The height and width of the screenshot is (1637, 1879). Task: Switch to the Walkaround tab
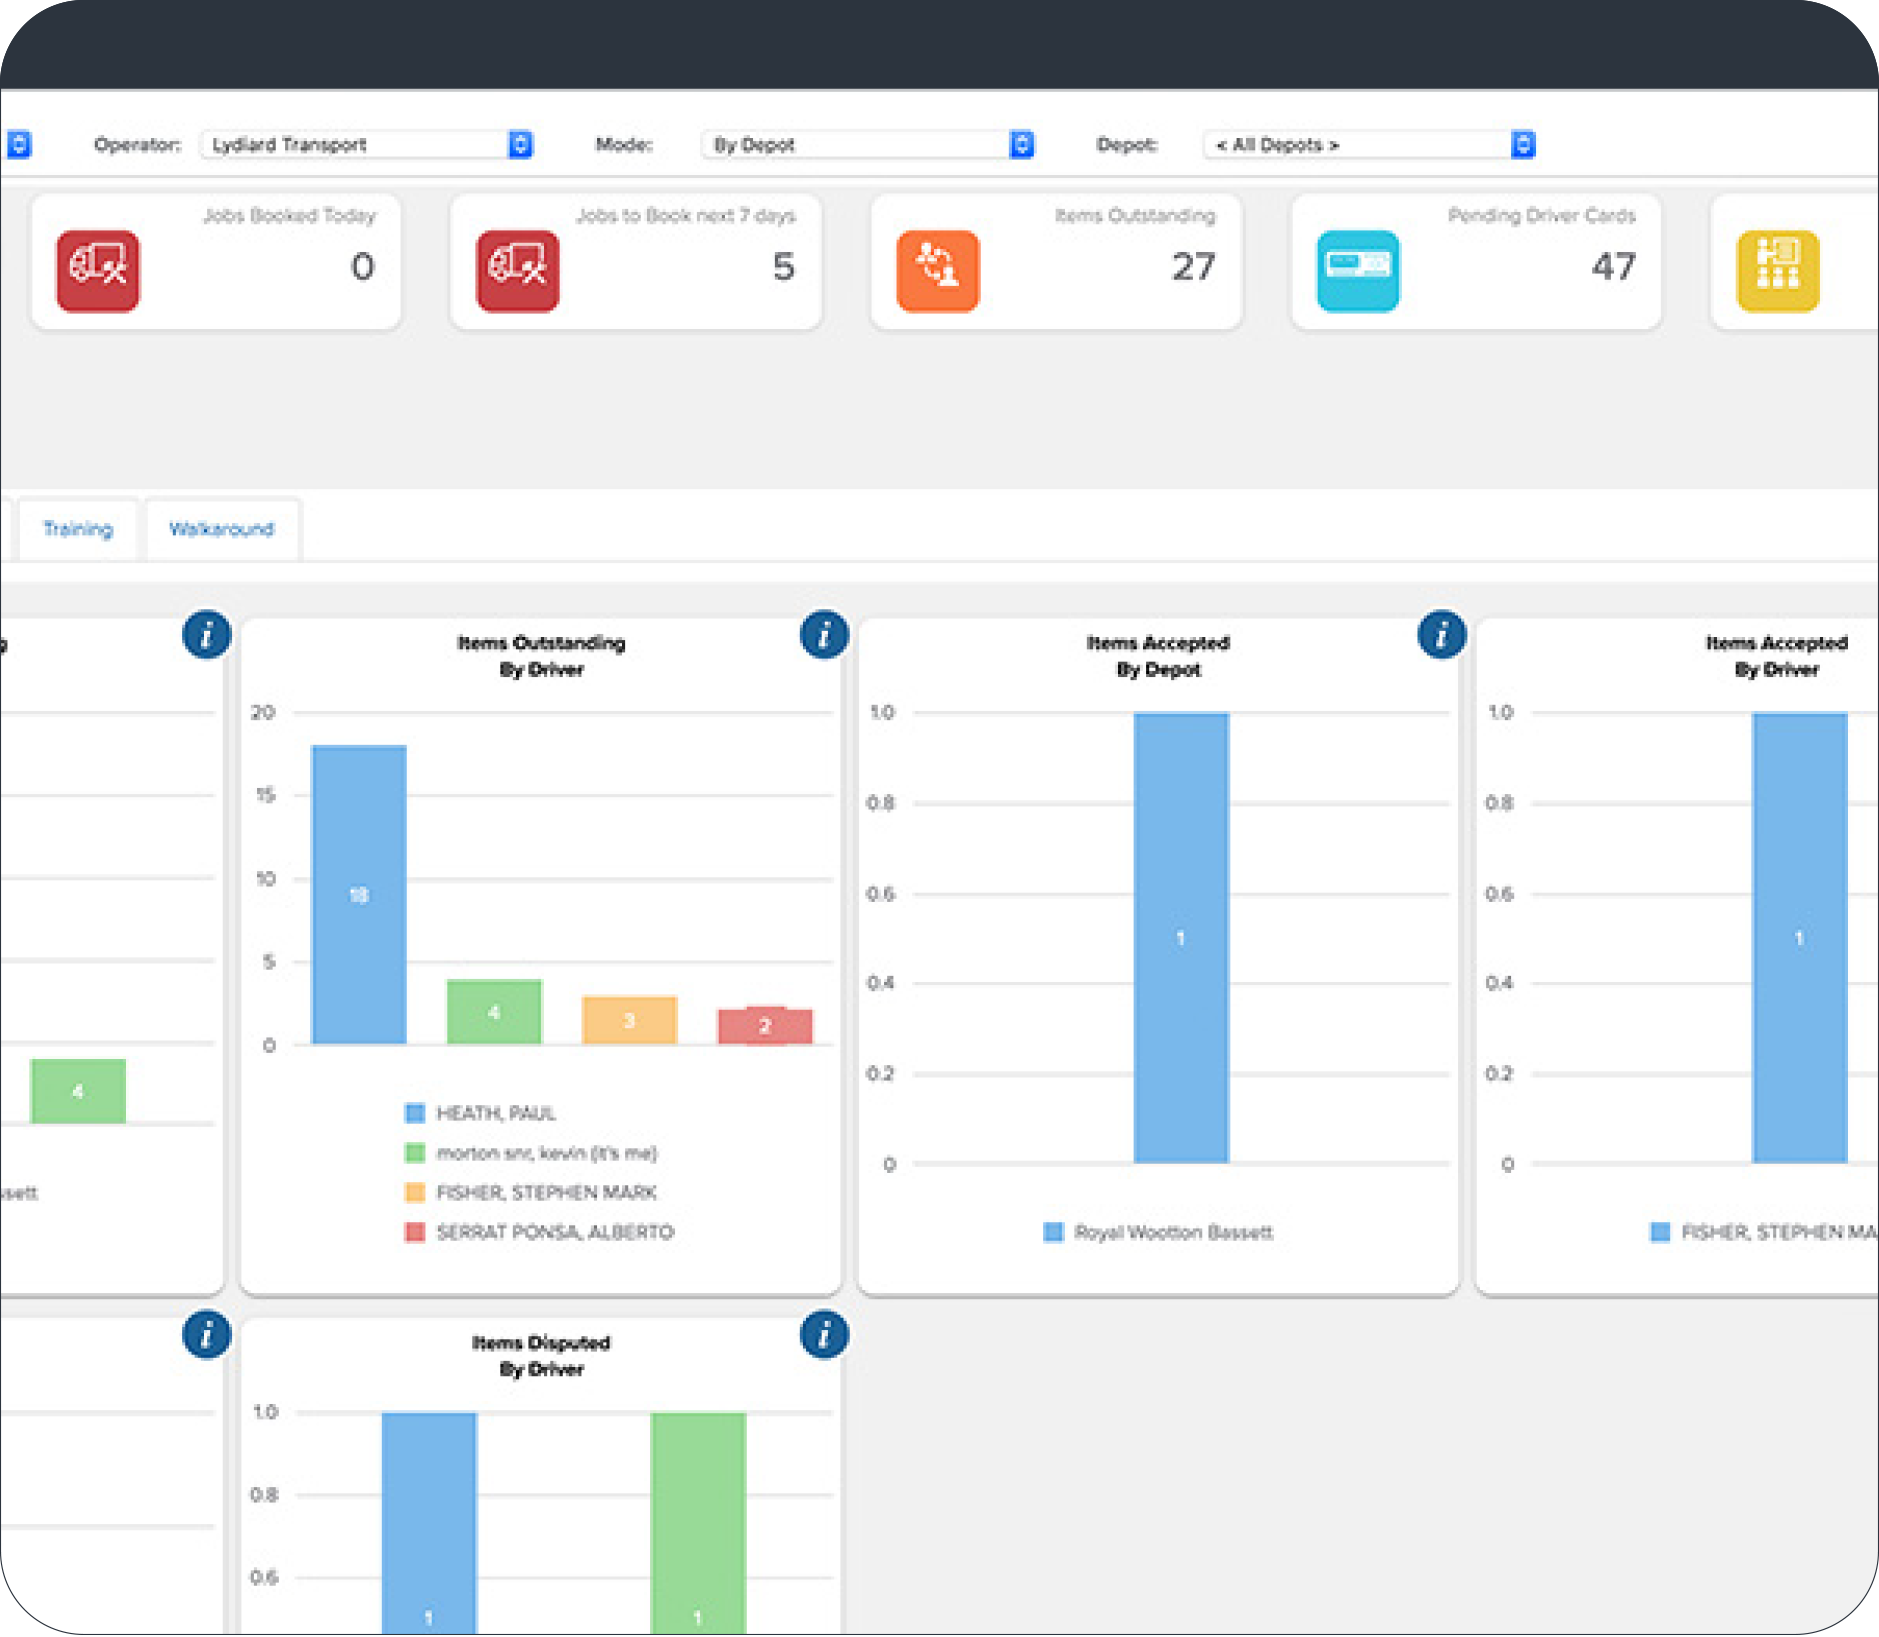pyautogui.click(x=221, y=529)
